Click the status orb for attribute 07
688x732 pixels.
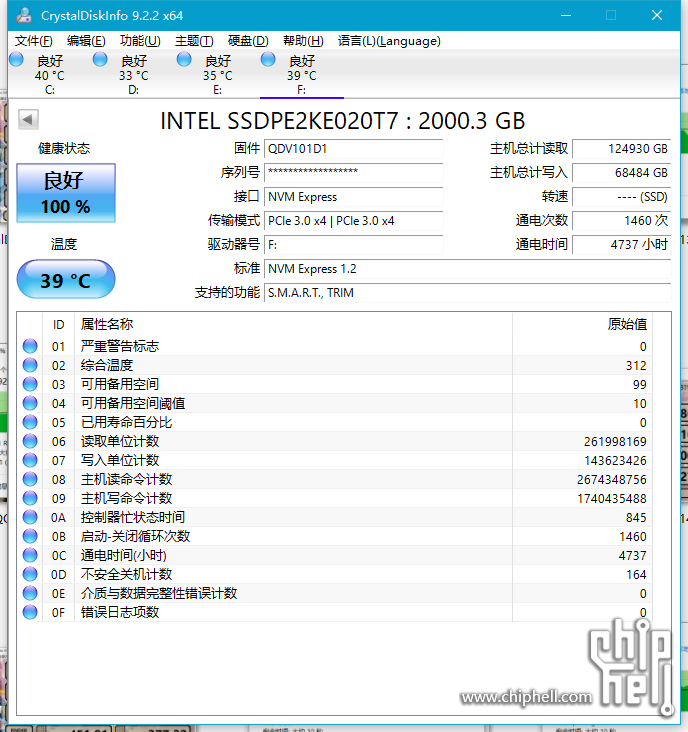tap(30, 460)
